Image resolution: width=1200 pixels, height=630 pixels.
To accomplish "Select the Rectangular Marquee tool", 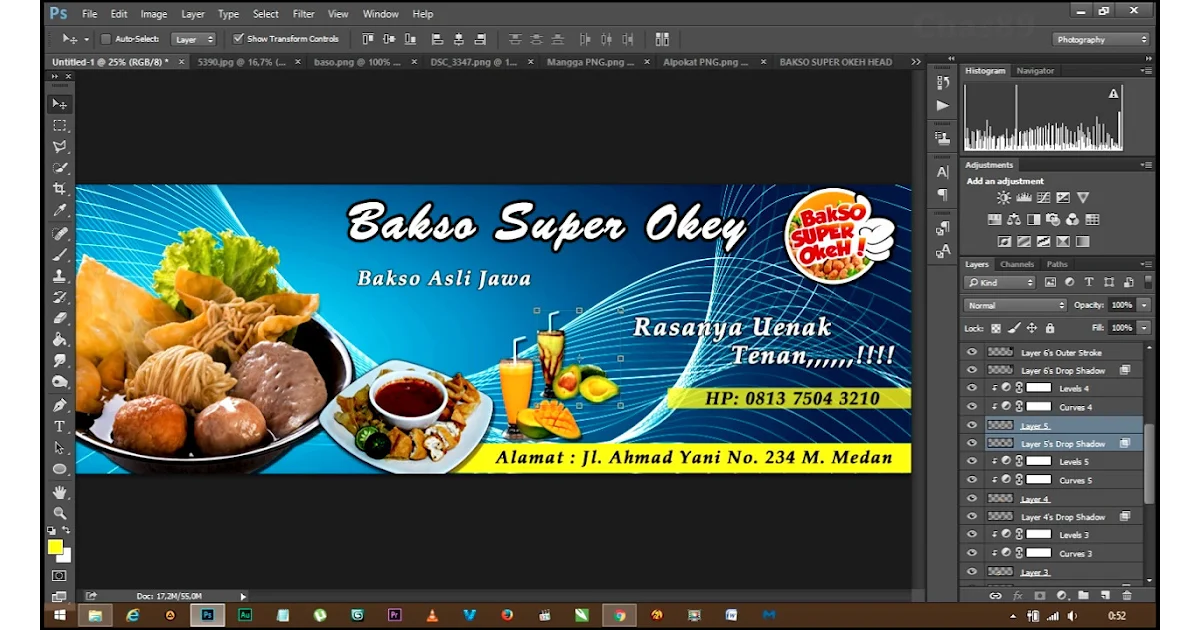I will tap(60, 125).
